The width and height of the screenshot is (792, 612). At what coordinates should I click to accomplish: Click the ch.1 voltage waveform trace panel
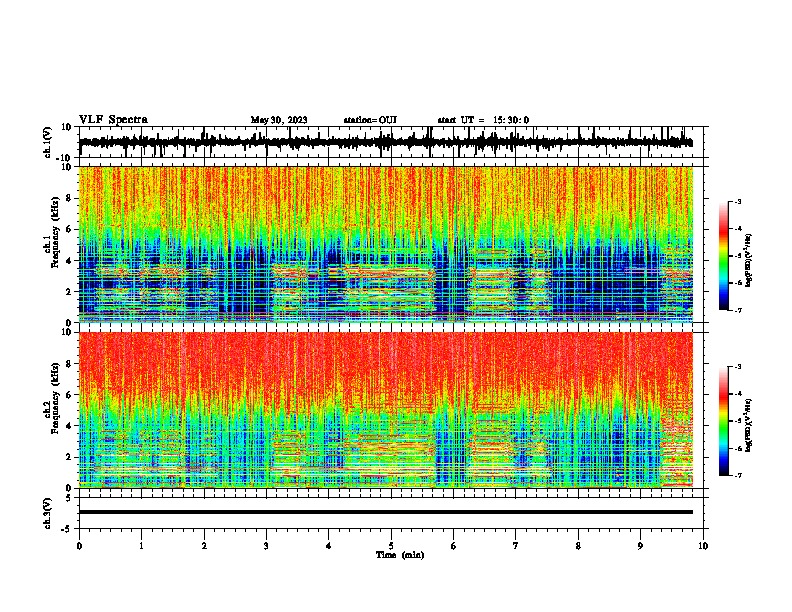[x=391, y=142]
